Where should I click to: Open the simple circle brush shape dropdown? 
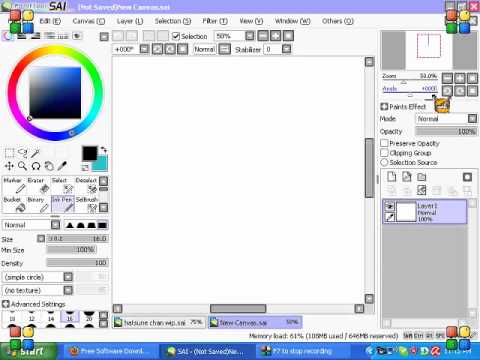pos(68,277)
